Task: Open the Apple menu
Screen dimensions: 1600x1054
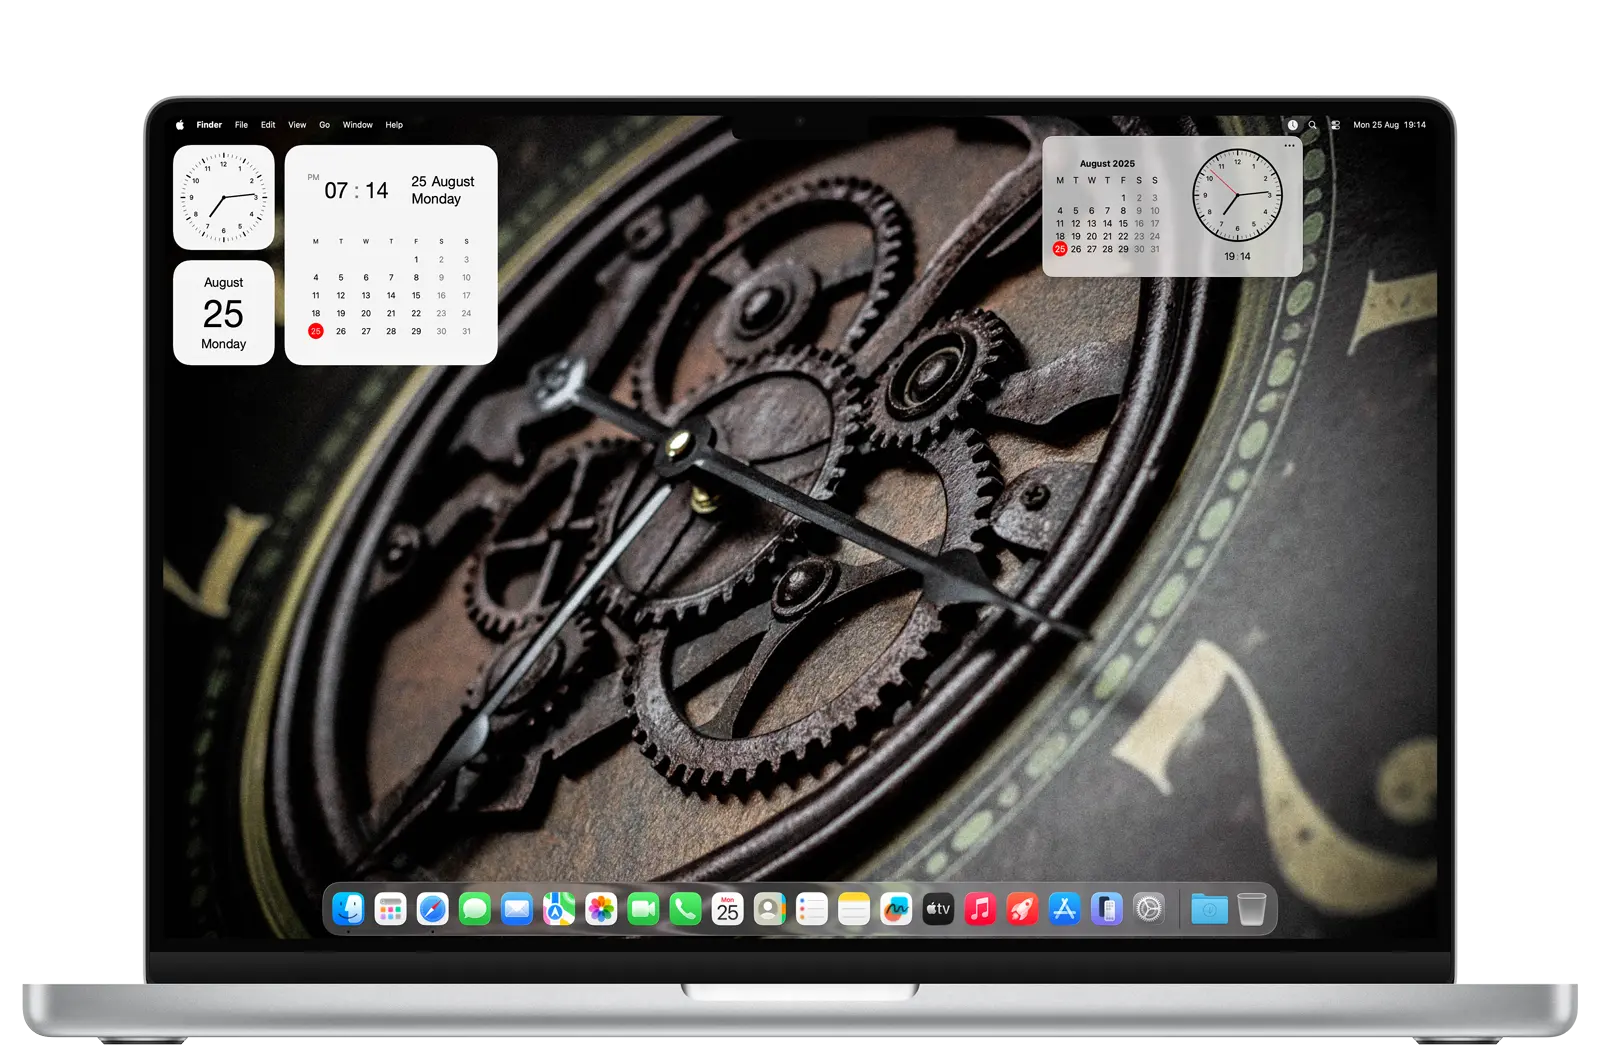Action: tap(180, 125)
